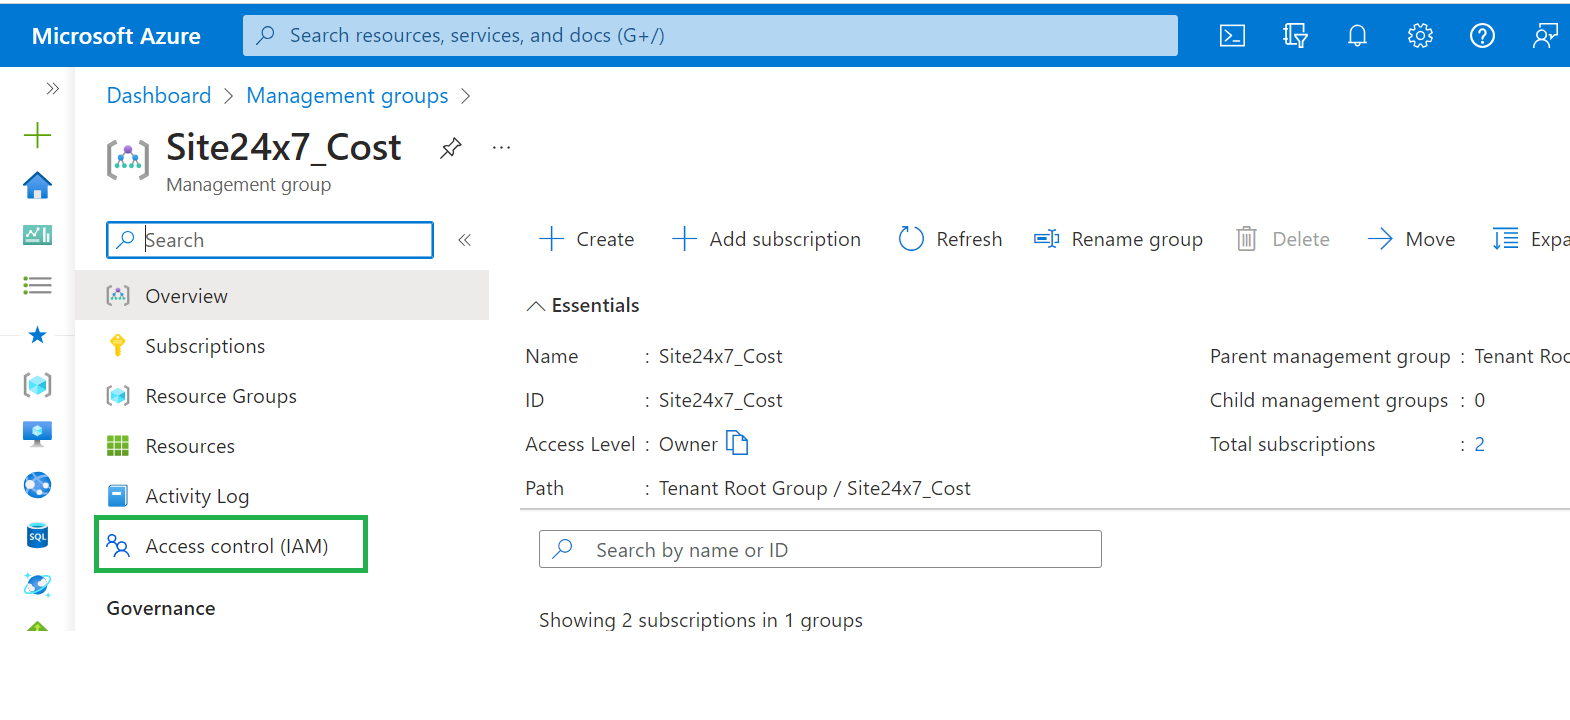
Task: Click the directories and subscriptions filter icon
Action: [x=1295, y=36]
